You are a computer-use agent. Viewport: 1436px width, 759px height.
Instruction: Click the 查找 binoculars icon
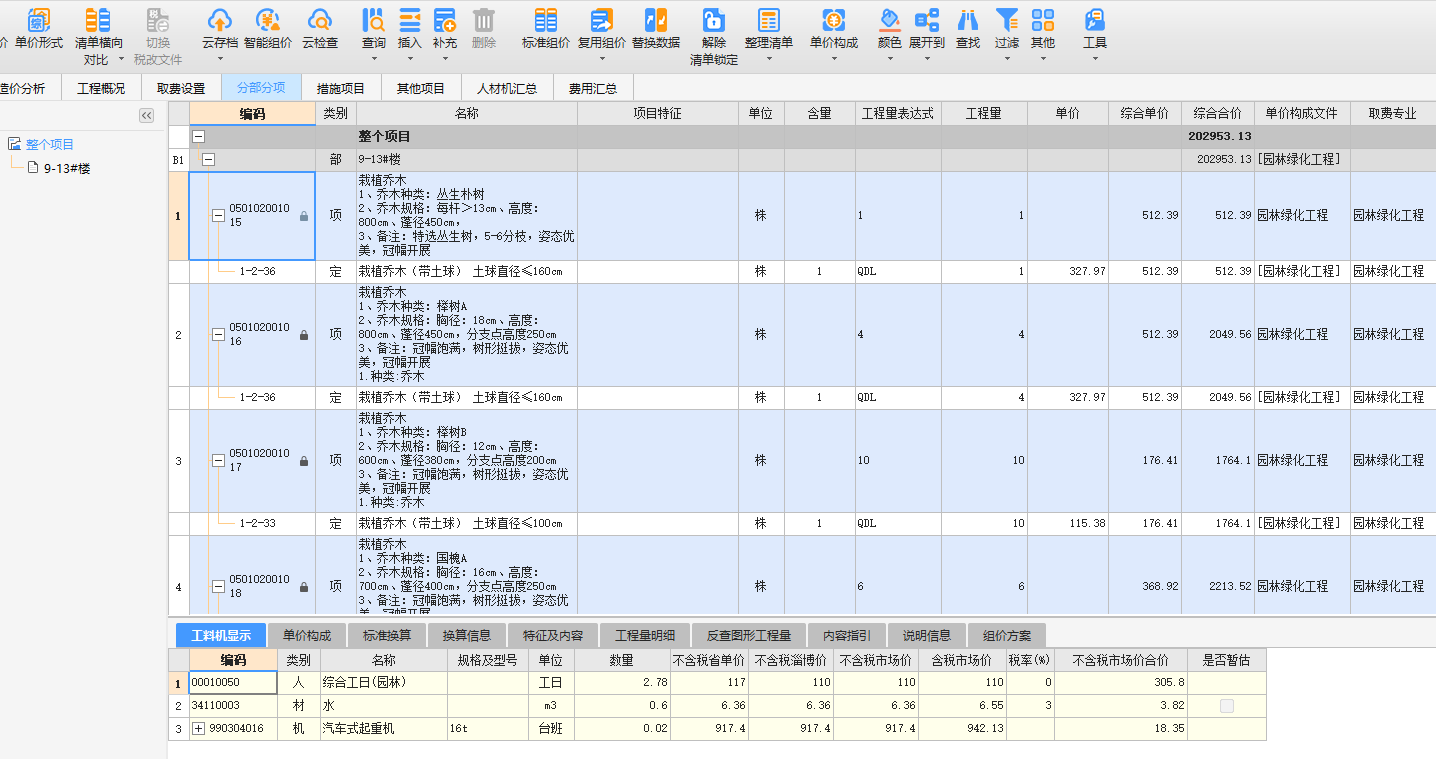coord(968,19)
